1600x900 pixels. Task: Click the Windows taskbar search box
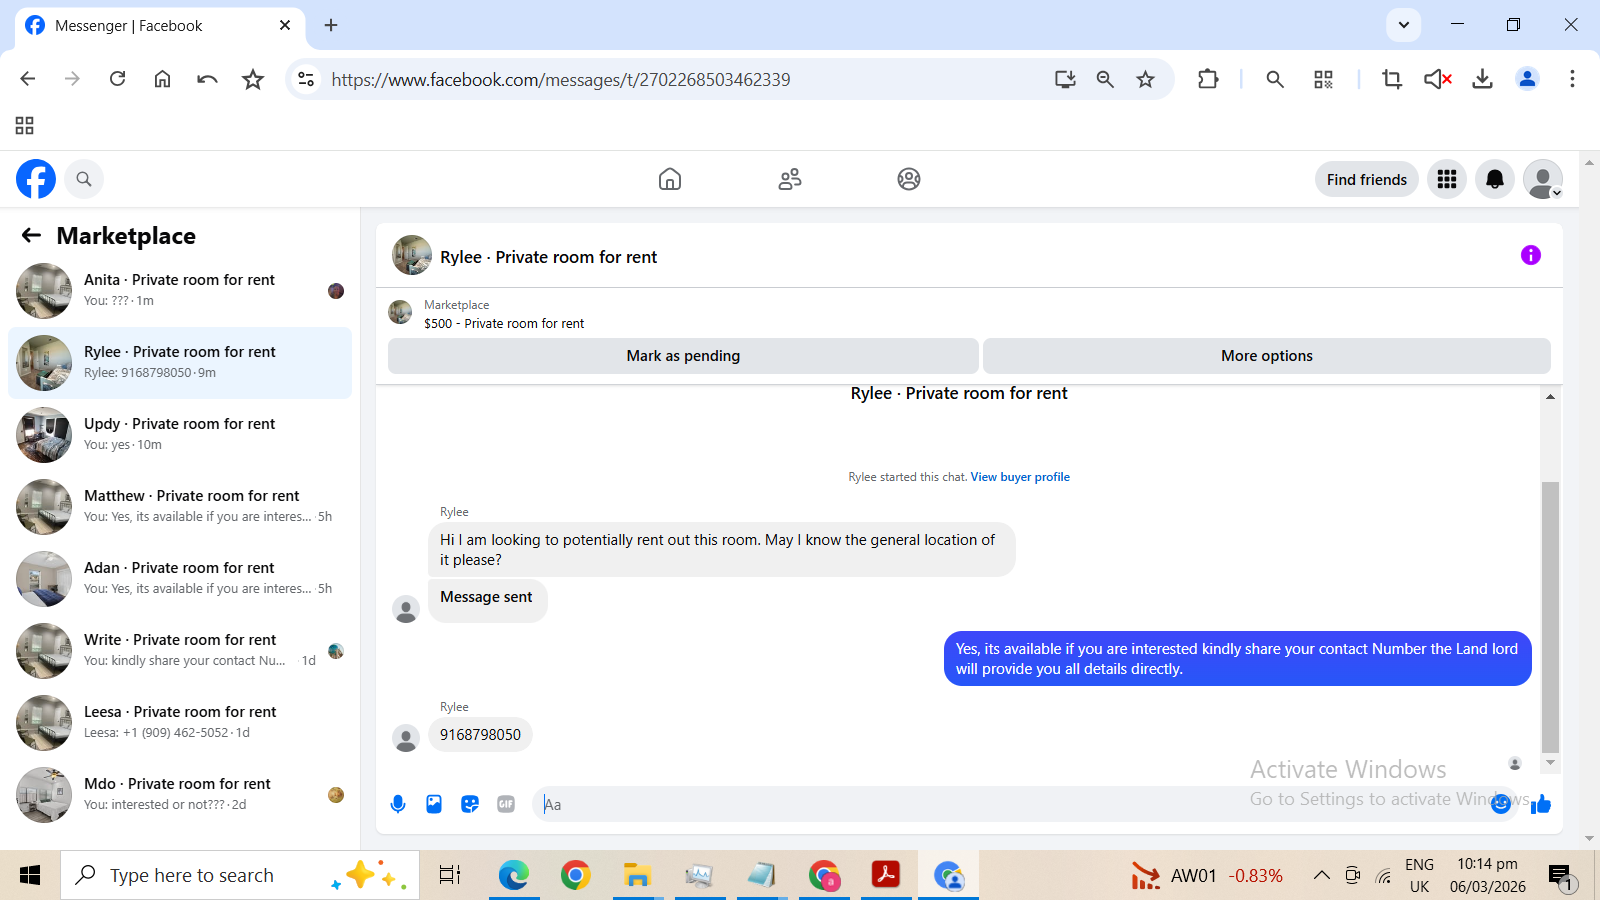[240, 876]
